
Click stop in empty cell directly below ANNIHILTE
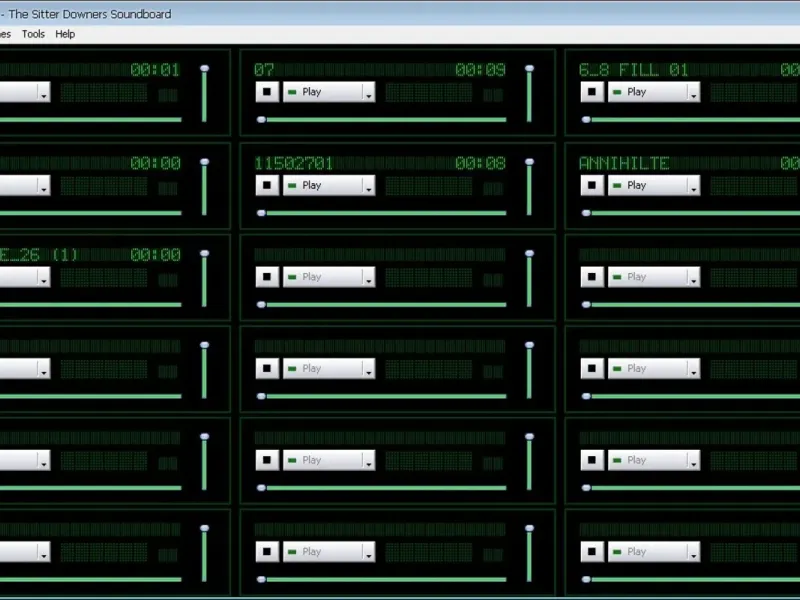coord(592,277)
